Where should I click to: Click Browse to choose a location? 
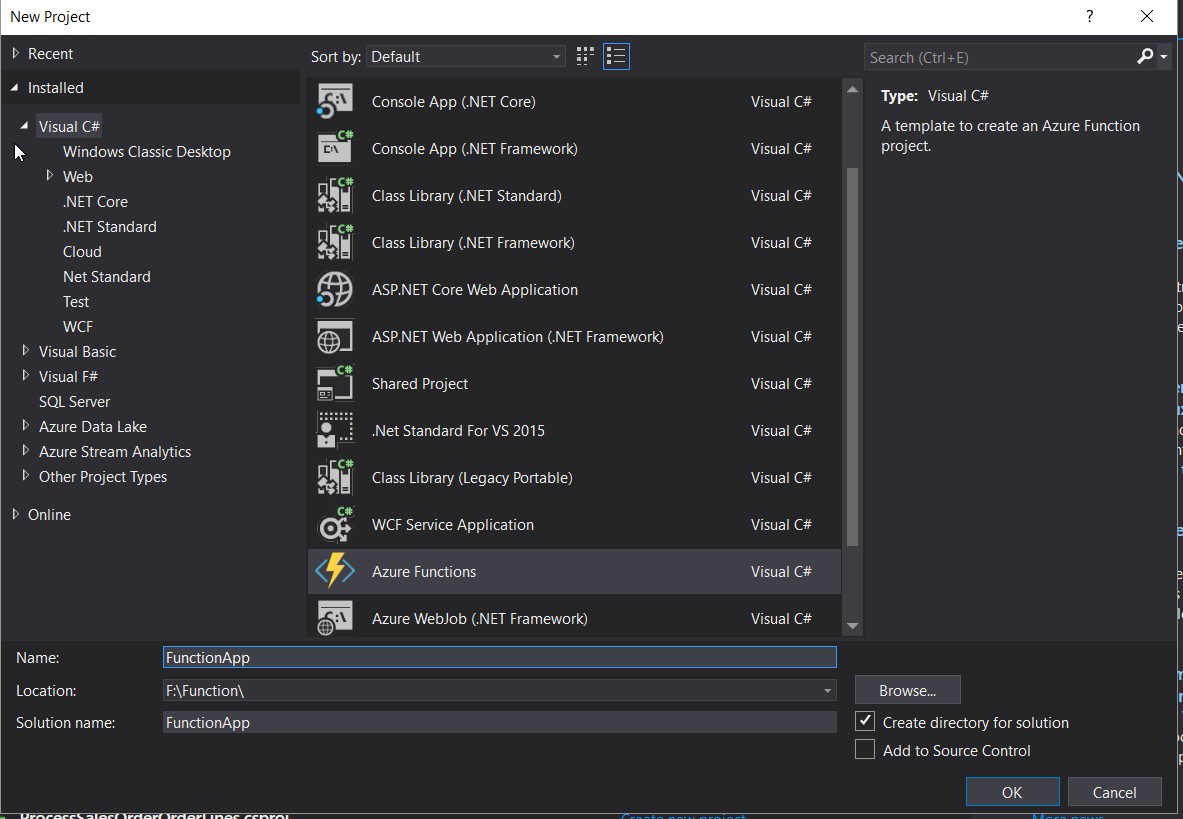[906, 689]
